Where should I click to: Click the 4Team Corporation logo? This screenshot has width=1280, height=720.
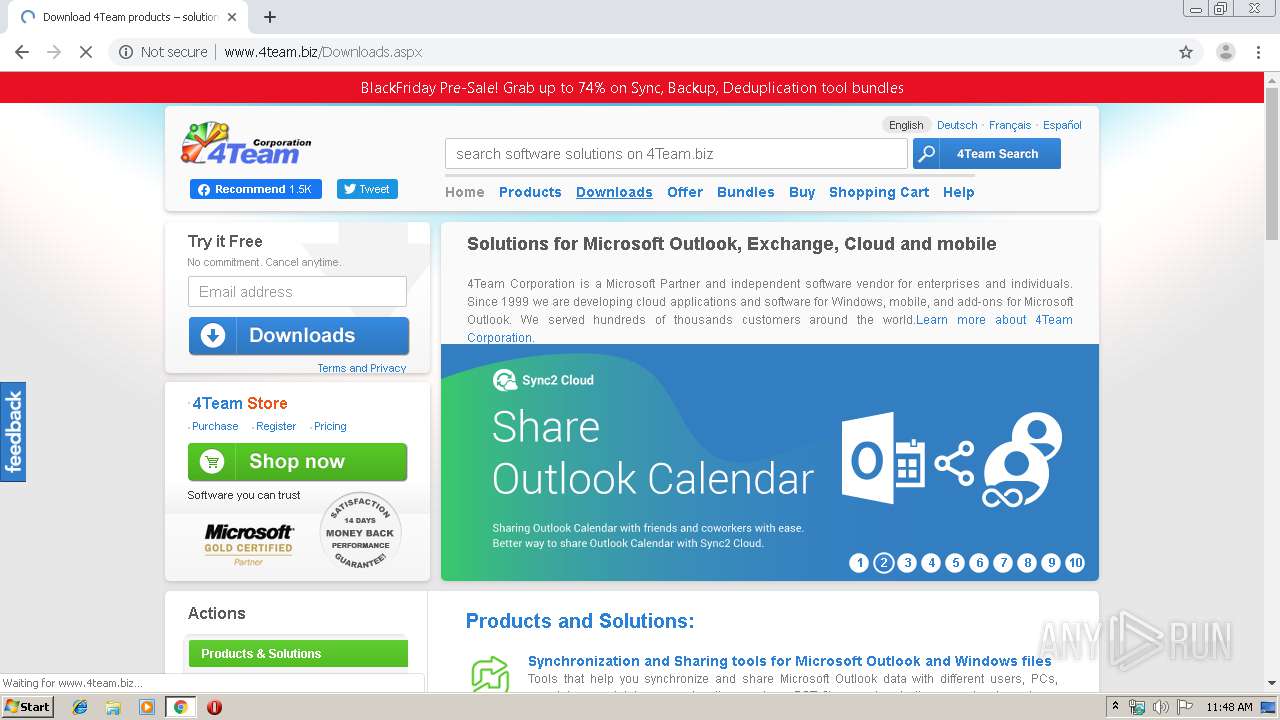(x=246, y=143)
